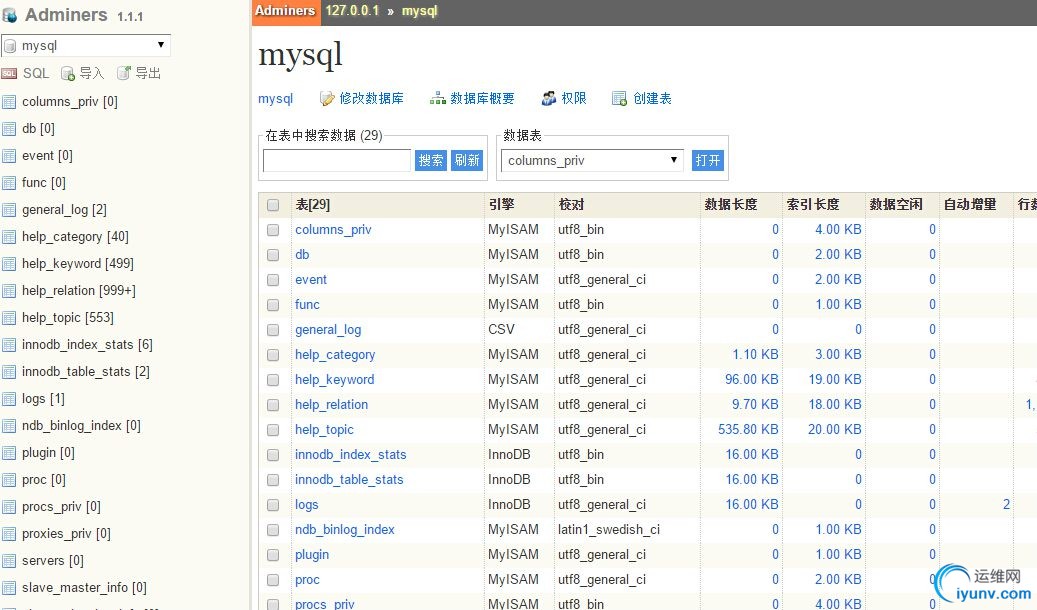Screen dimensions: 1037x610
Task: Check the columns_priv row checkbox
Action: pos(273,230)
